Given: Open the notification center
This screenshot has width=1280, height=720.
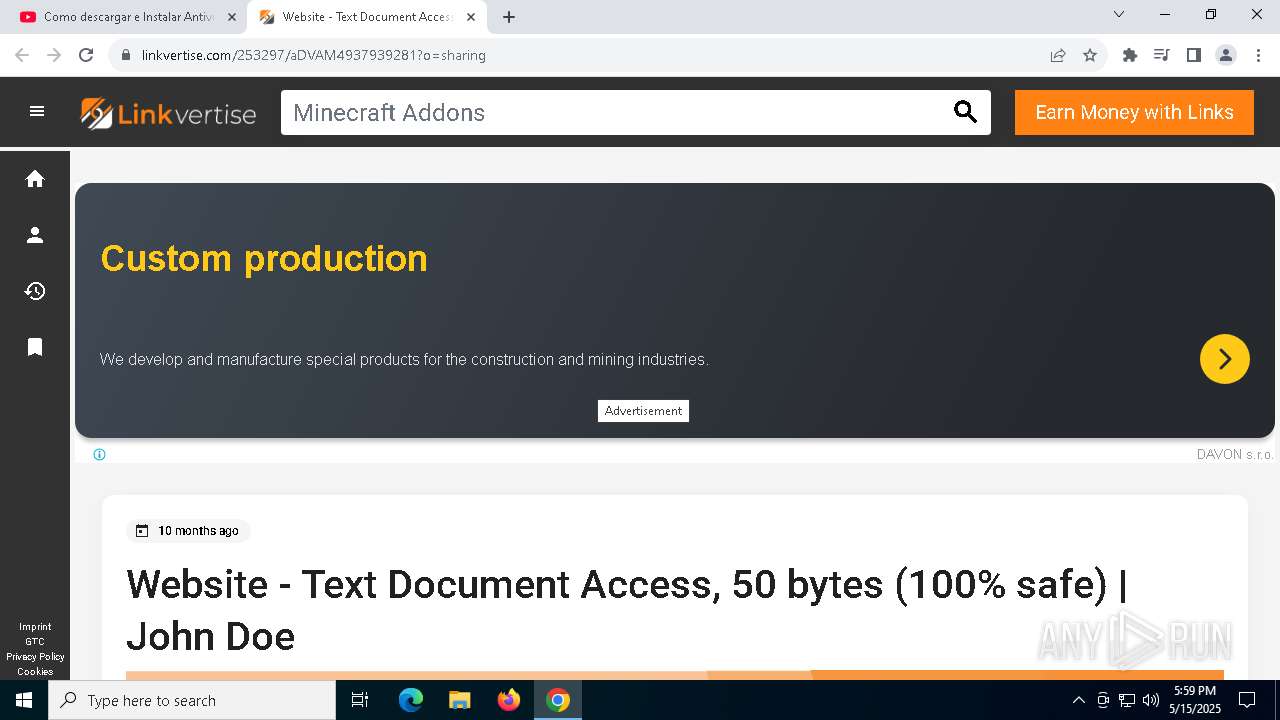Looking at the screenshot, I should [1247, 700].
